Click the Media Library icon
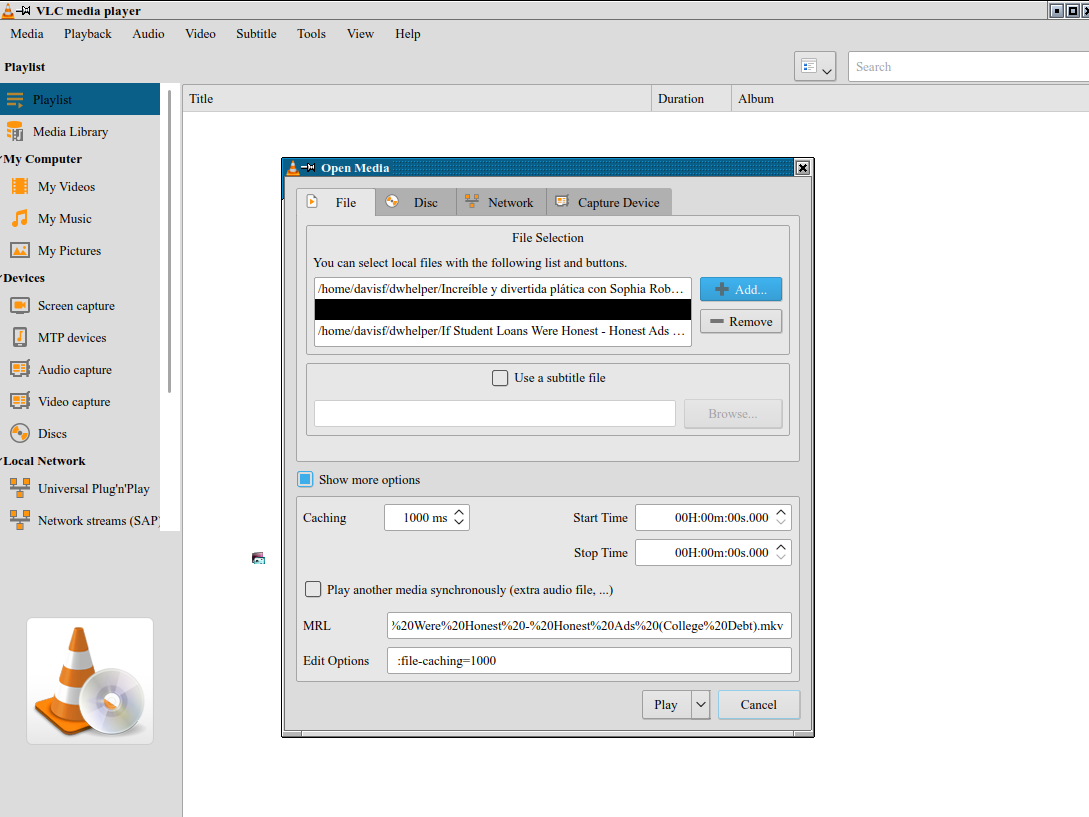 [x=15, y=131]
